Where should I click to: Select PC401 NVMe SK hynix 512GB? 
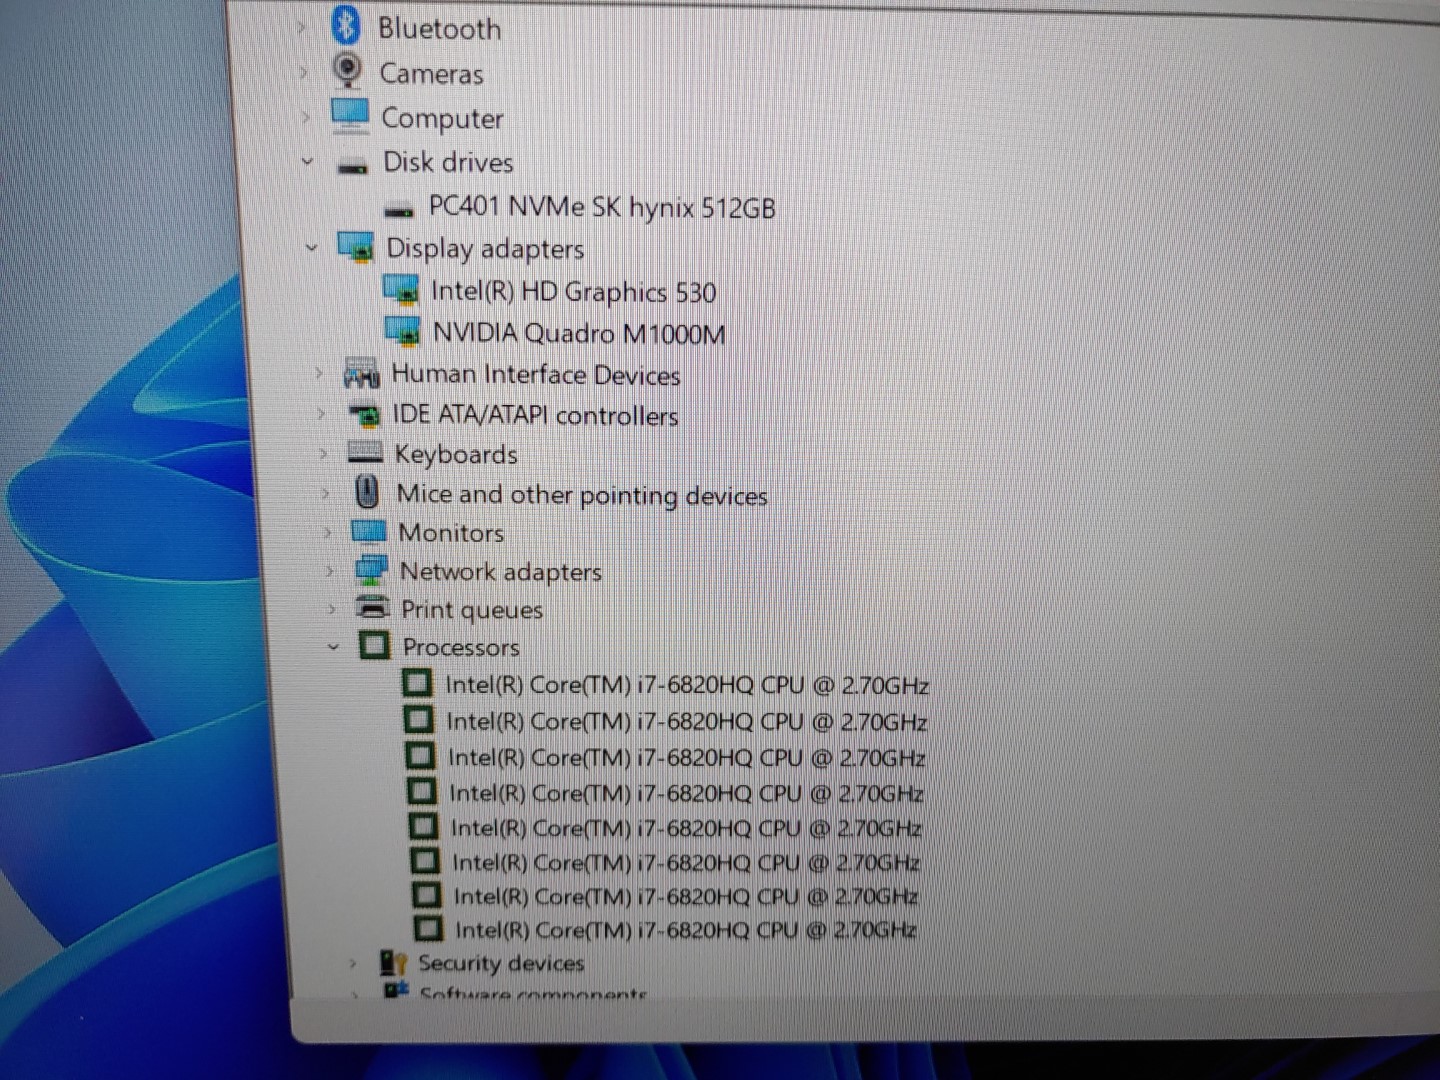602,207
